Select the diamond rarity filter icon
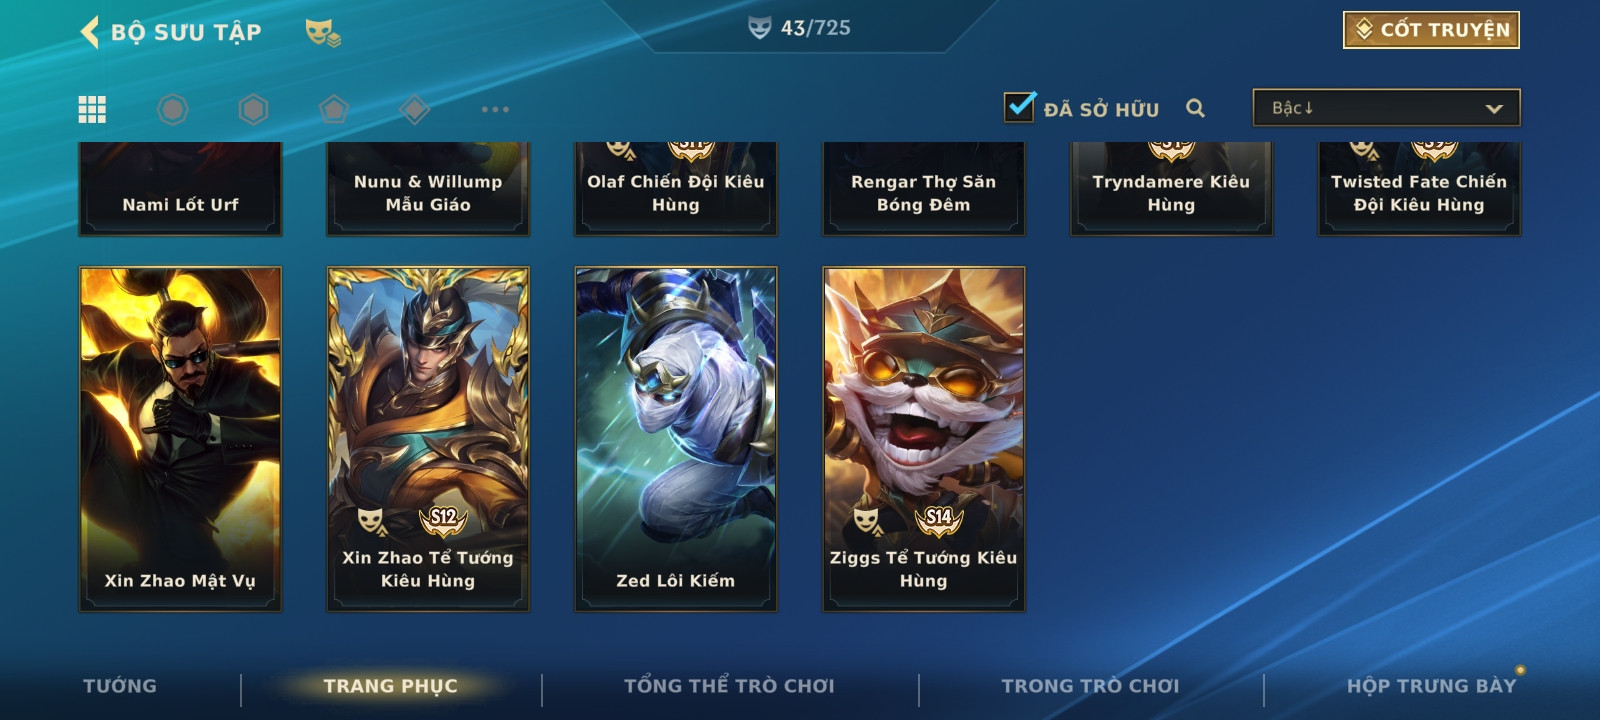1600x720 pixels. pos(414,109)
